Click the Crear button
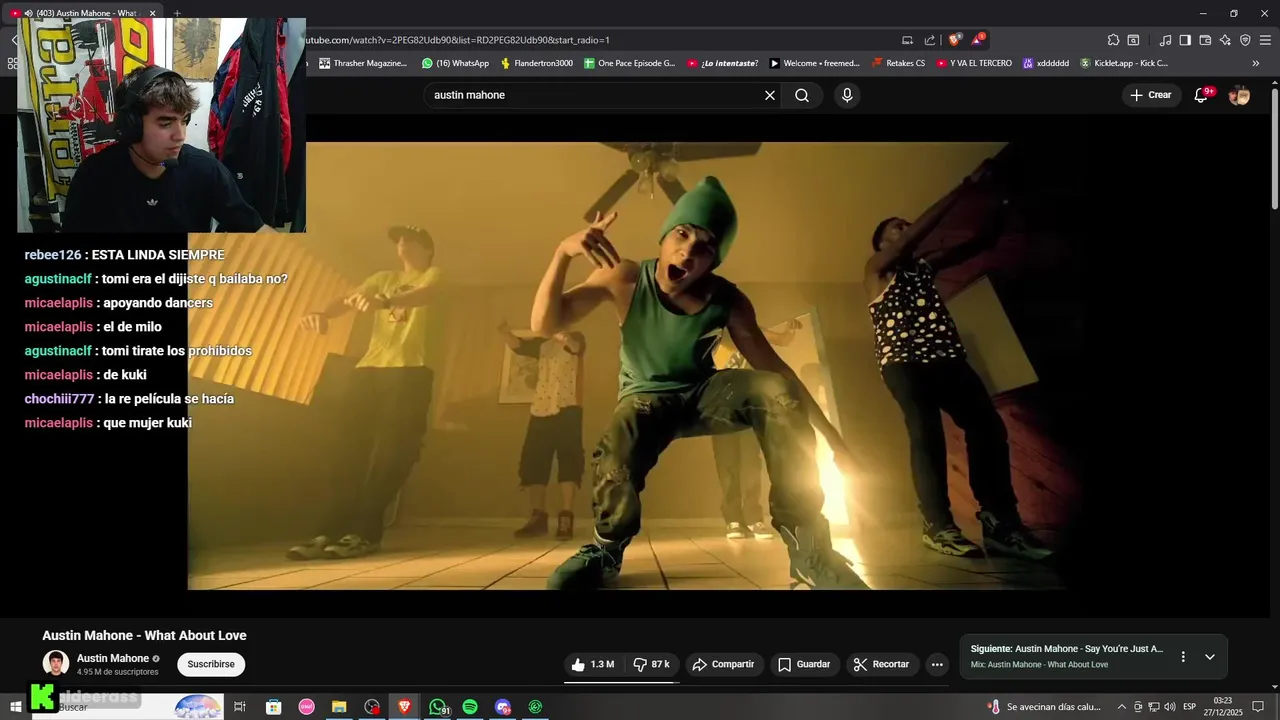Viewport: 1280px width, 720px height. tap(1151, 95)
